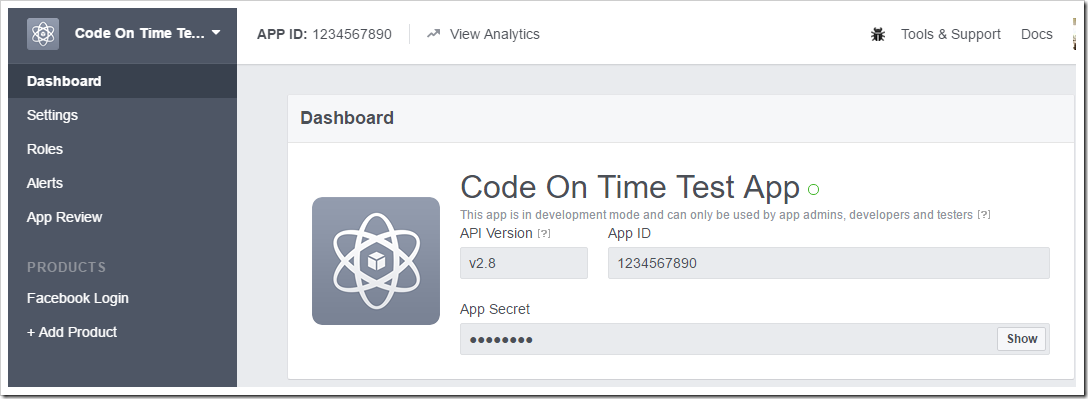1088x399 pixels.
Task: Click the help icon next to API Version
Action: (x=544, y=234)
